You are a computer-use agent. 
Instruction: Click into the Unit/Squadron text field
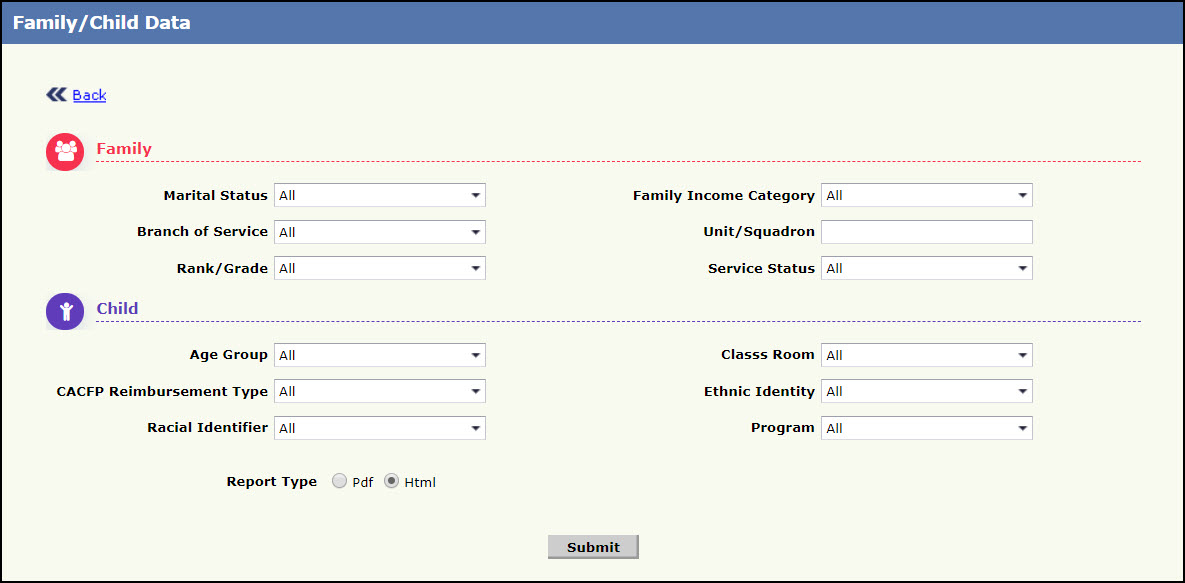(x=926, y=232)
